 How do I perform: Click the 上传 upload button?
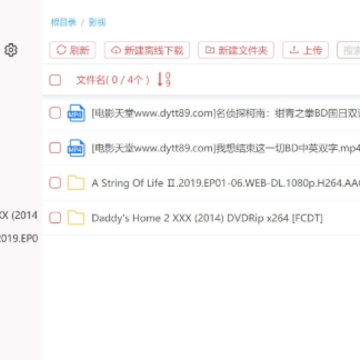pyautogui.click(x=306, y=50)
